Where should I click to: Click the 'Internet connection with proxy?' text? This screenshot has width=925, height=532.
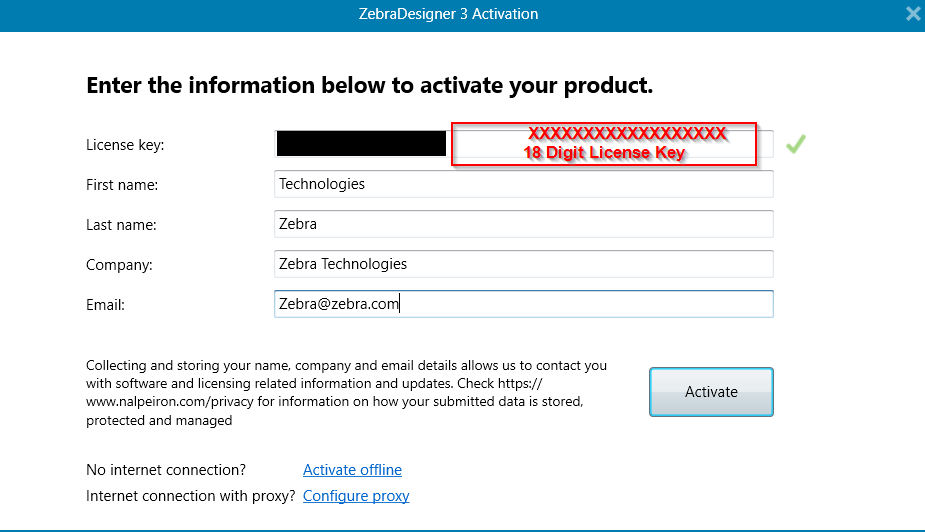[x=191, y=496]
